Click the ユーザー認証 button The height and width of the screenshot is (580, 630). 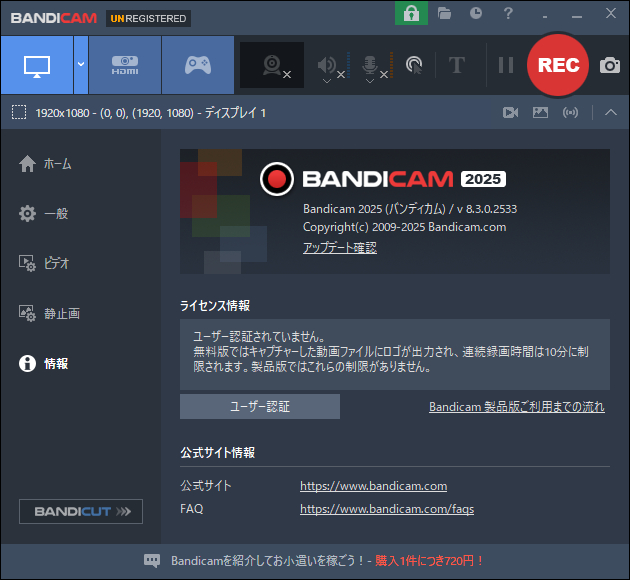click(x=260, y=406)
